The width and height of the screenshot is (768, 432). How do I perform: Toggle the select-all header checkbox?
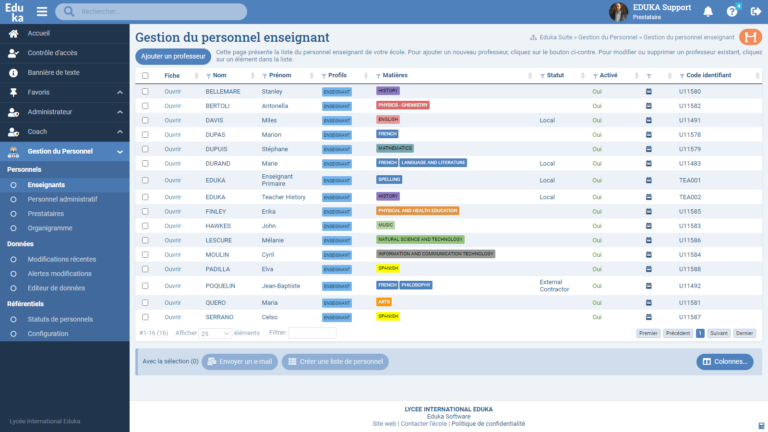click(145, 75)
